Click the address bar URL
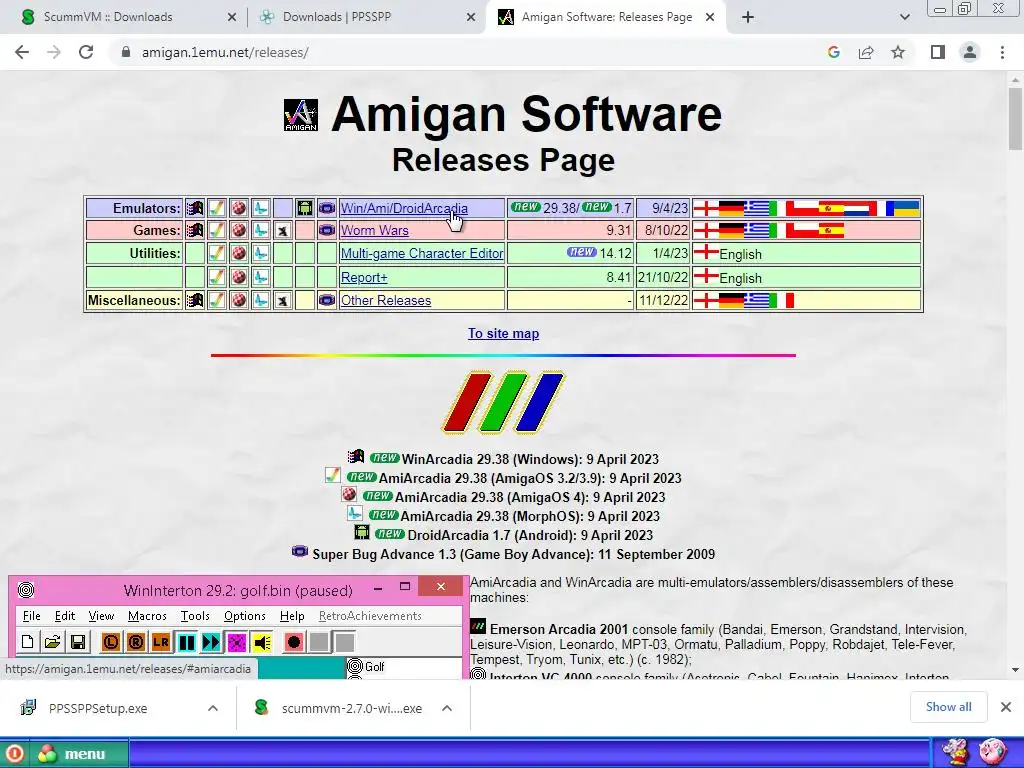The width and height of the screenshot is (1024, 768). pyautogui.click(x=225, y=52)
